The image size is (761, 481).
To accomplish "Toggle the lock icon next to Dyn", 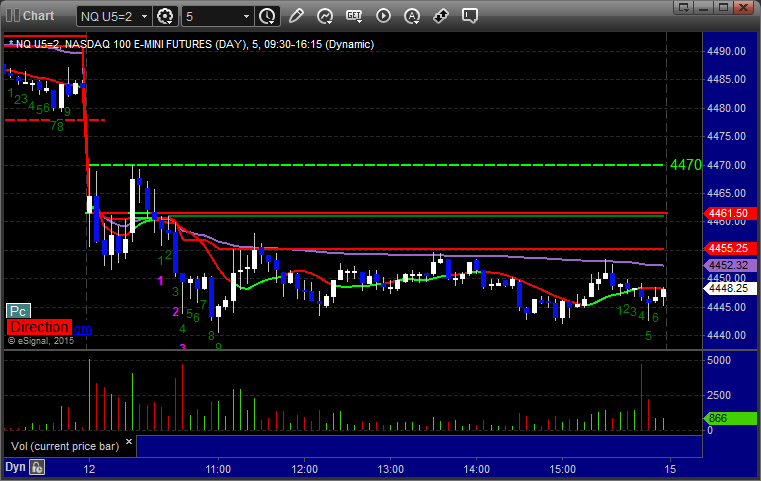I will [37, 467].
